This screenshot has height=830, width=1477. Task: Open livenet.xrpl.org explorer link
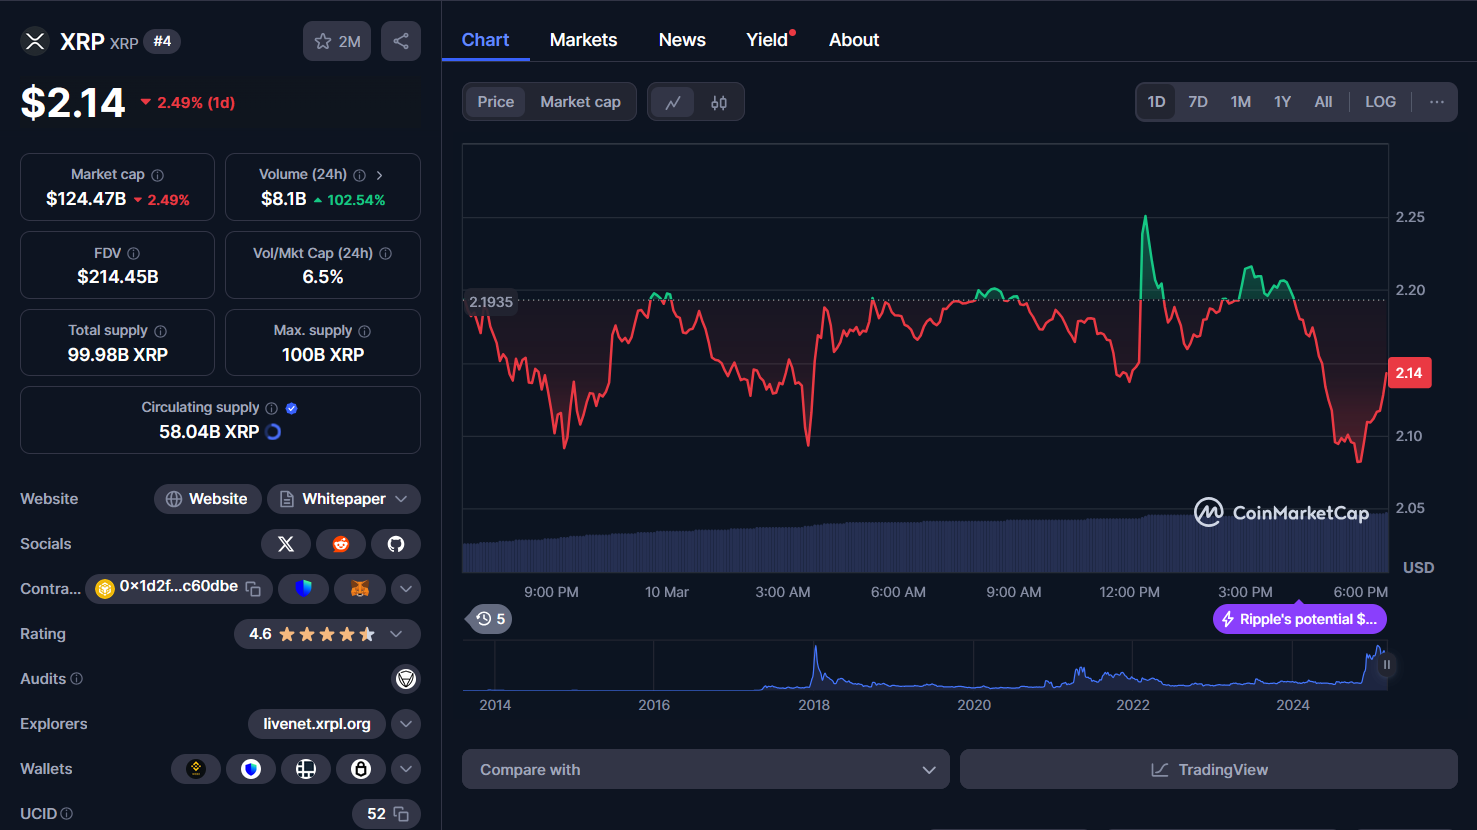pos(317,724)
